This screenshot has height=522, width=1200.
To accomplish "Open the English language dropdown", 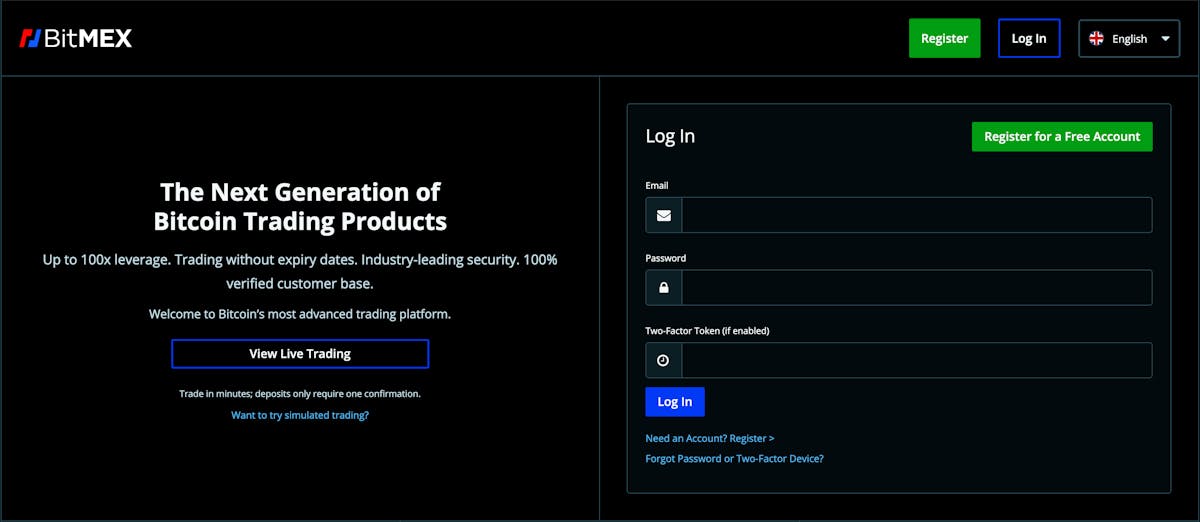I will pos(1129,38).
